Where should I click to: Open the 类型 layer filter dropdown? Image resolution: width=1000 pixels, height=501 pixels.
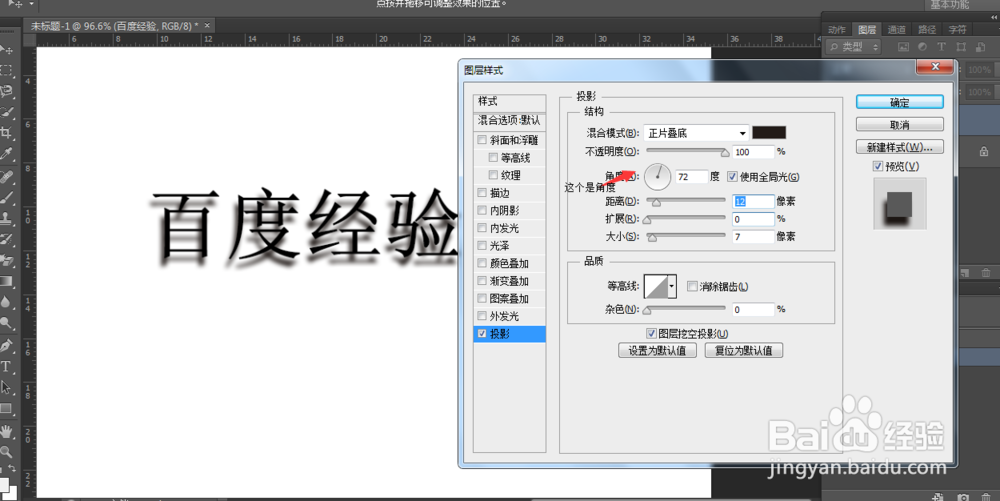click(x=853, y=47)
